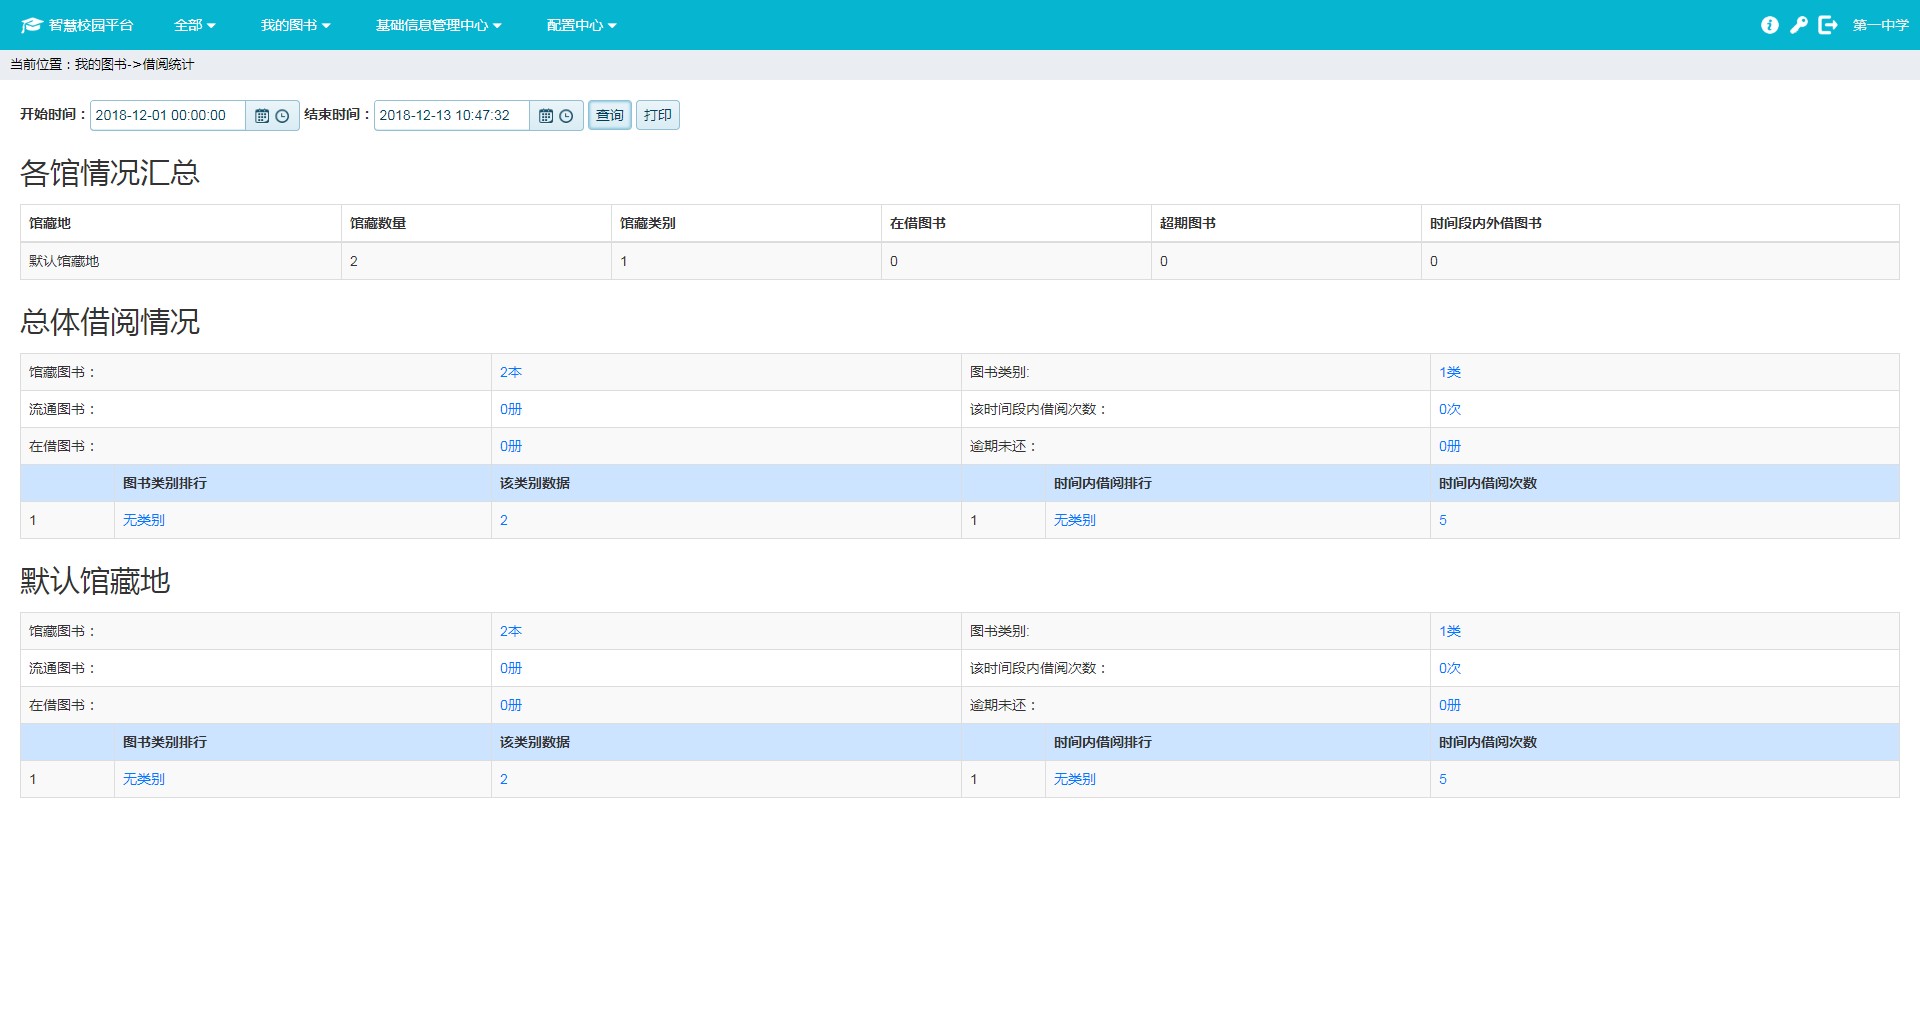Click the 1类 link in 默认馆藏地 section
1920x1009 pixels.
pyautogui.click(x=1450, y=631)
